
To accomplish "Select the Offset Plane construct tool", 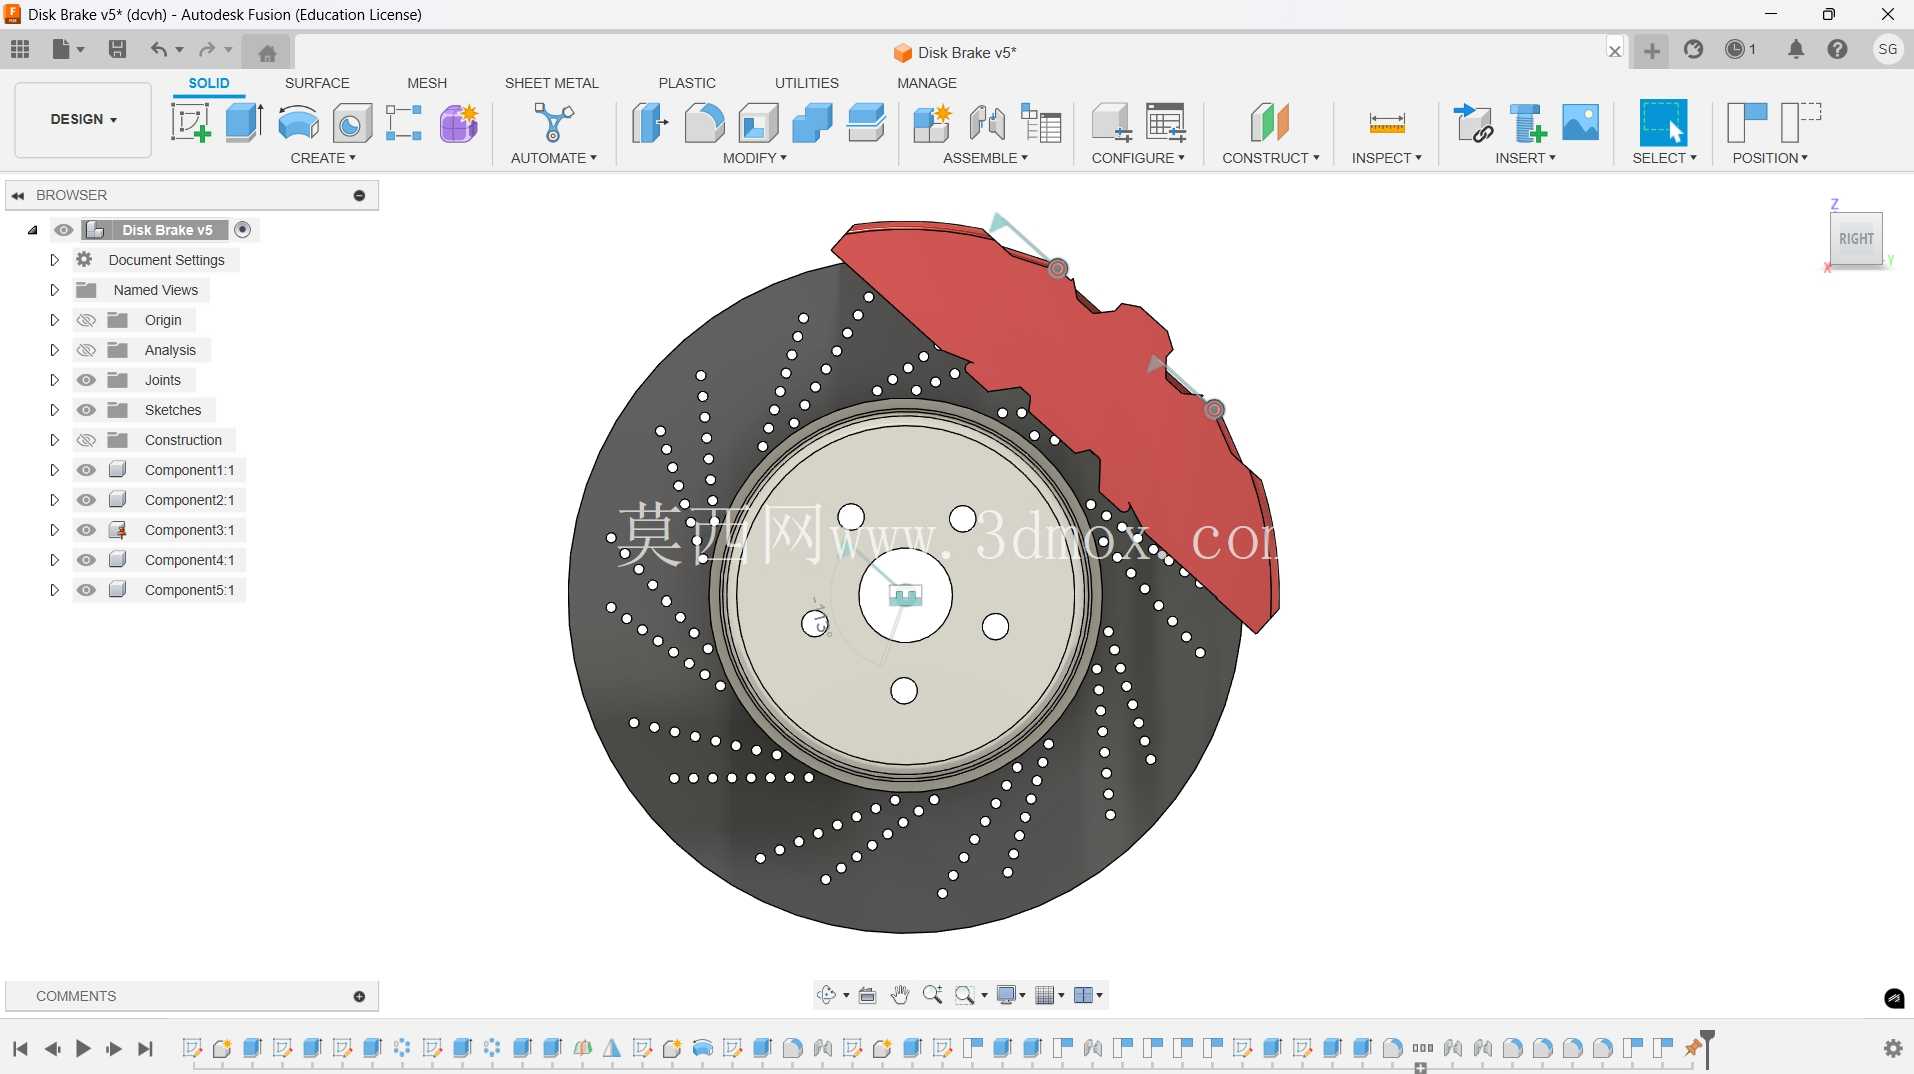I will pyautogui.click(x=1270, y=123).
